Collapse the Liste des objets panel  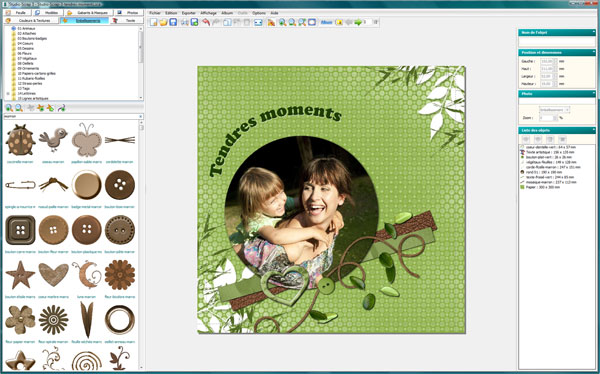coord(594,130)
